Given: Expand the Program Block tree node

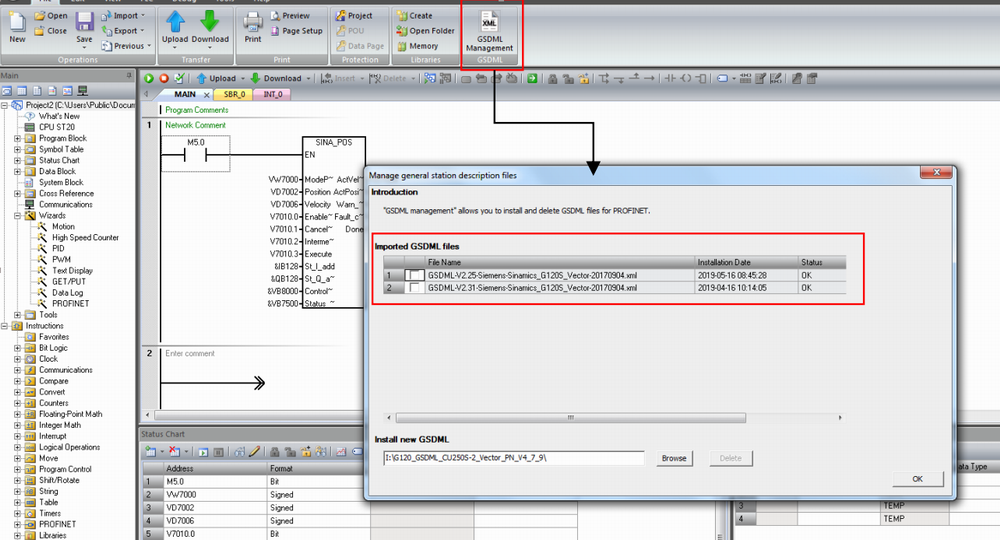Looking at the screenshot, I should (x=17, y=138).
